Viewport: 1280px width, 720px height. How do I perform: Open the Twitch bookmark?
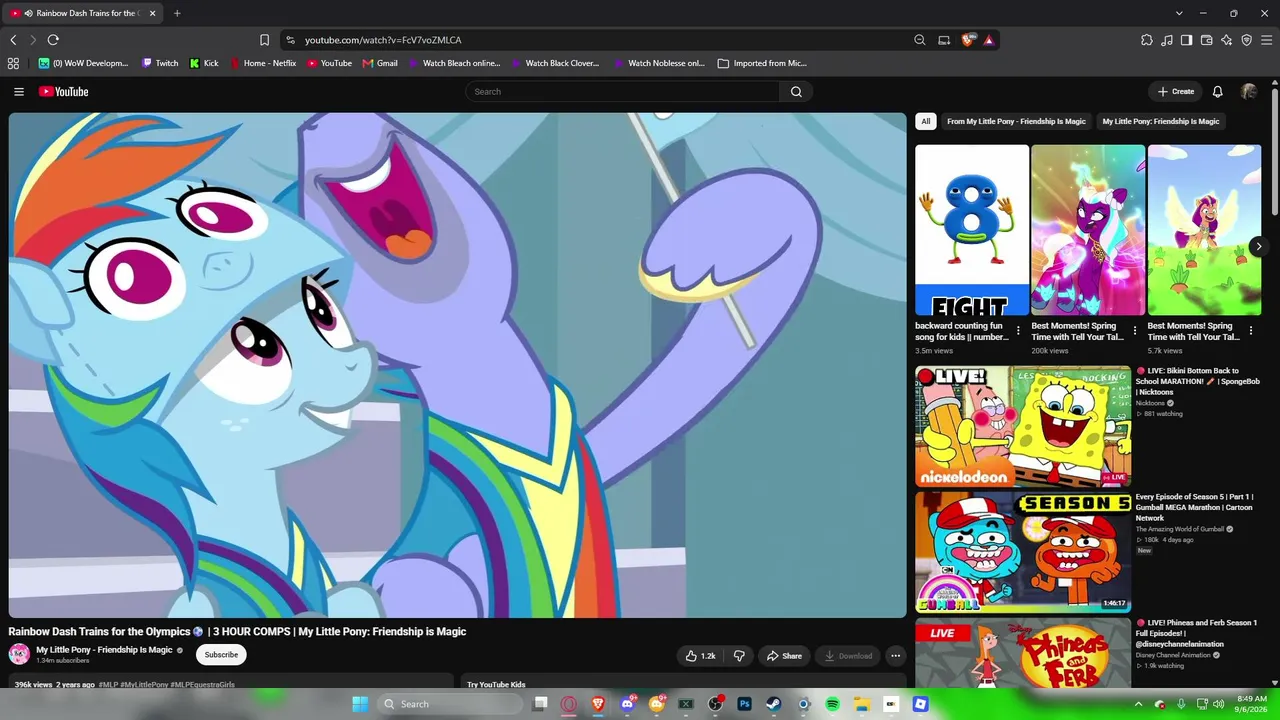(160, 63)
